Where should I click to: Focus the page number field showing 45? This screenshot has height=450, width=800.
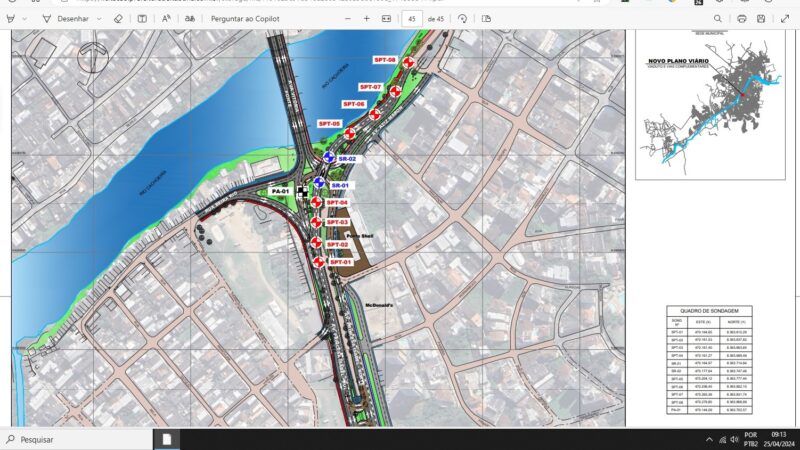[x=412, y=19]
